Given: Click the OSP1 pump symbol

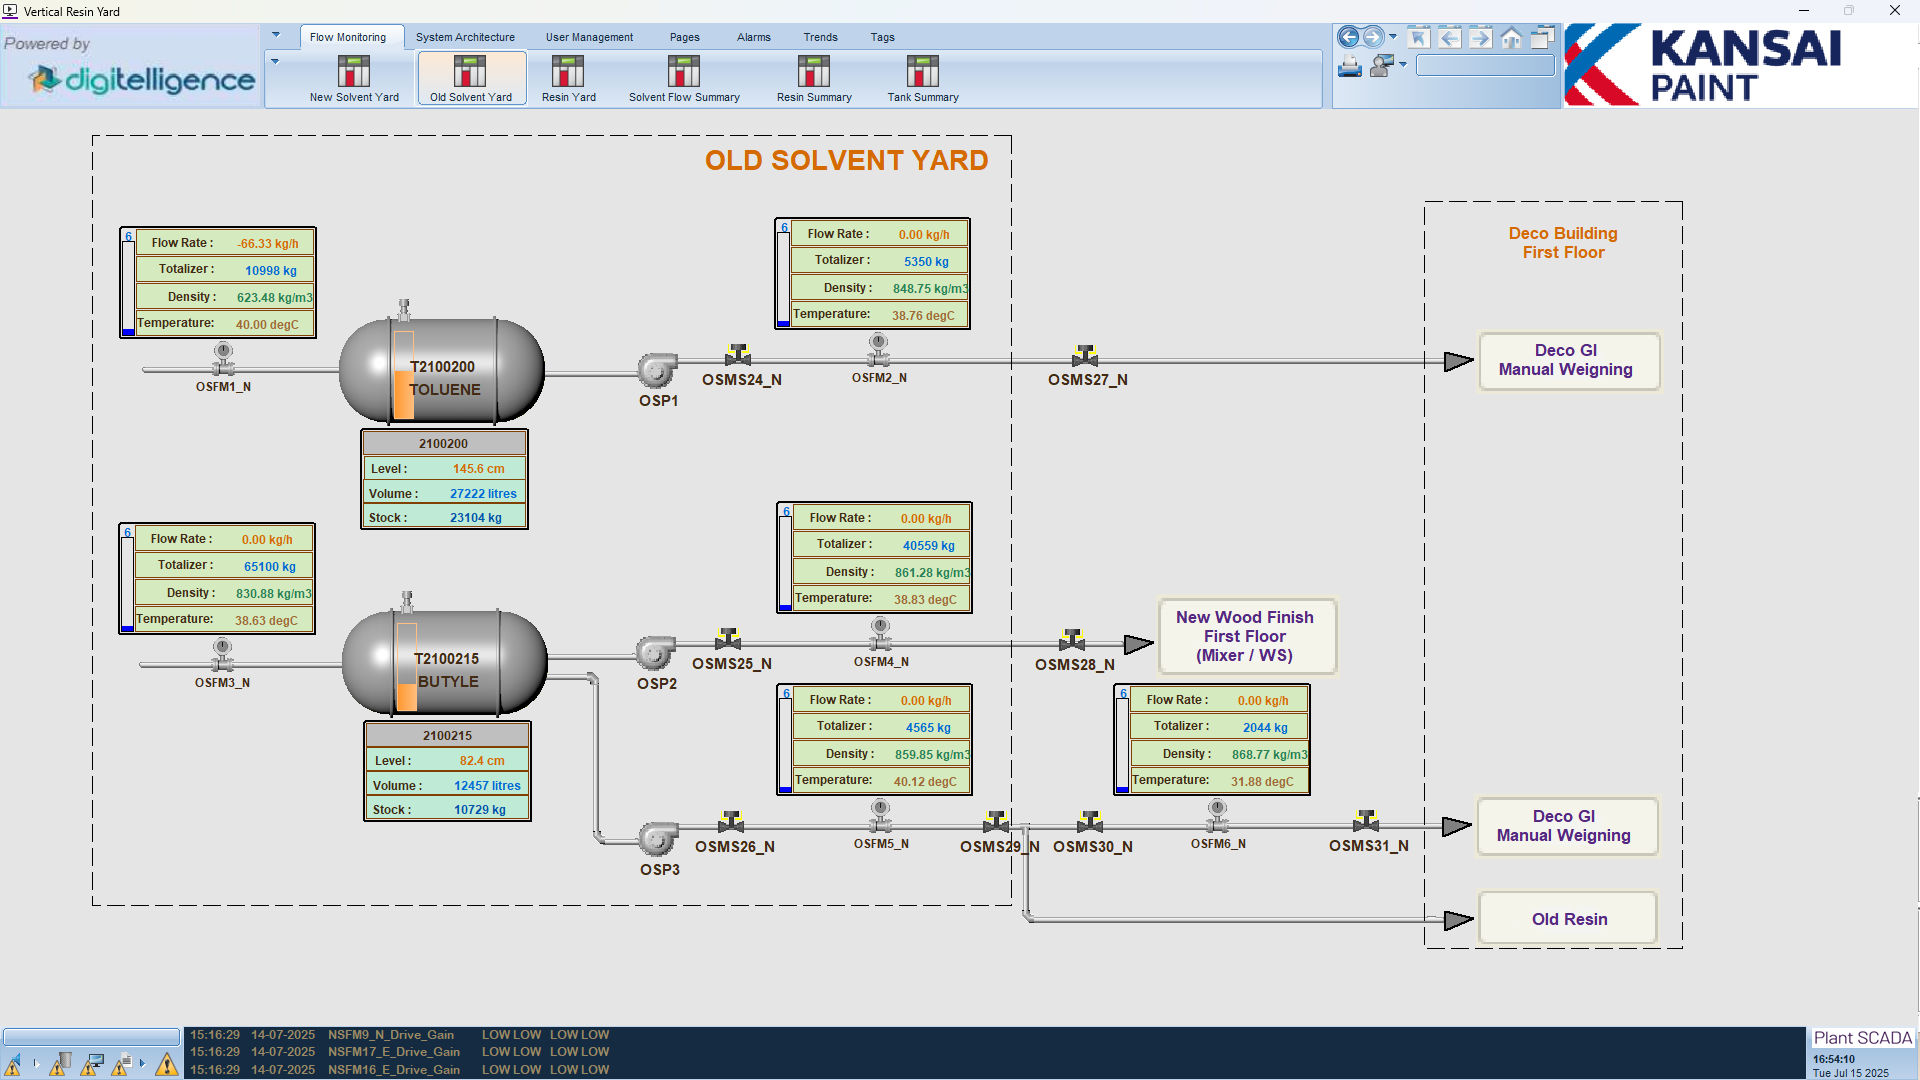Looking at the screenshot, I should [x=657, y=370].
